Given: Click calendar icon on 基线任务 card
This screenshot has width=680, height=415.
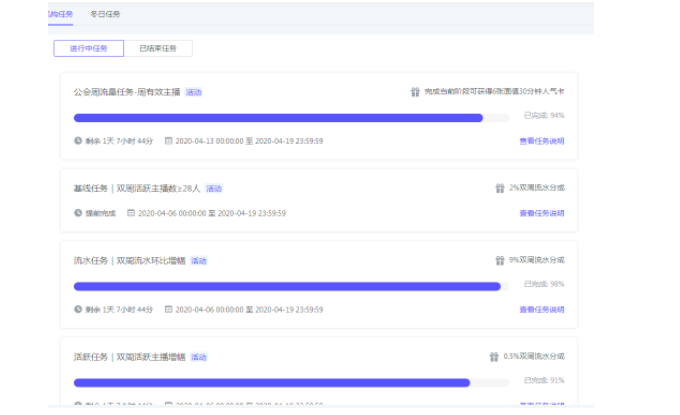Looking at the screenshot, I should [x=131, y=213].
